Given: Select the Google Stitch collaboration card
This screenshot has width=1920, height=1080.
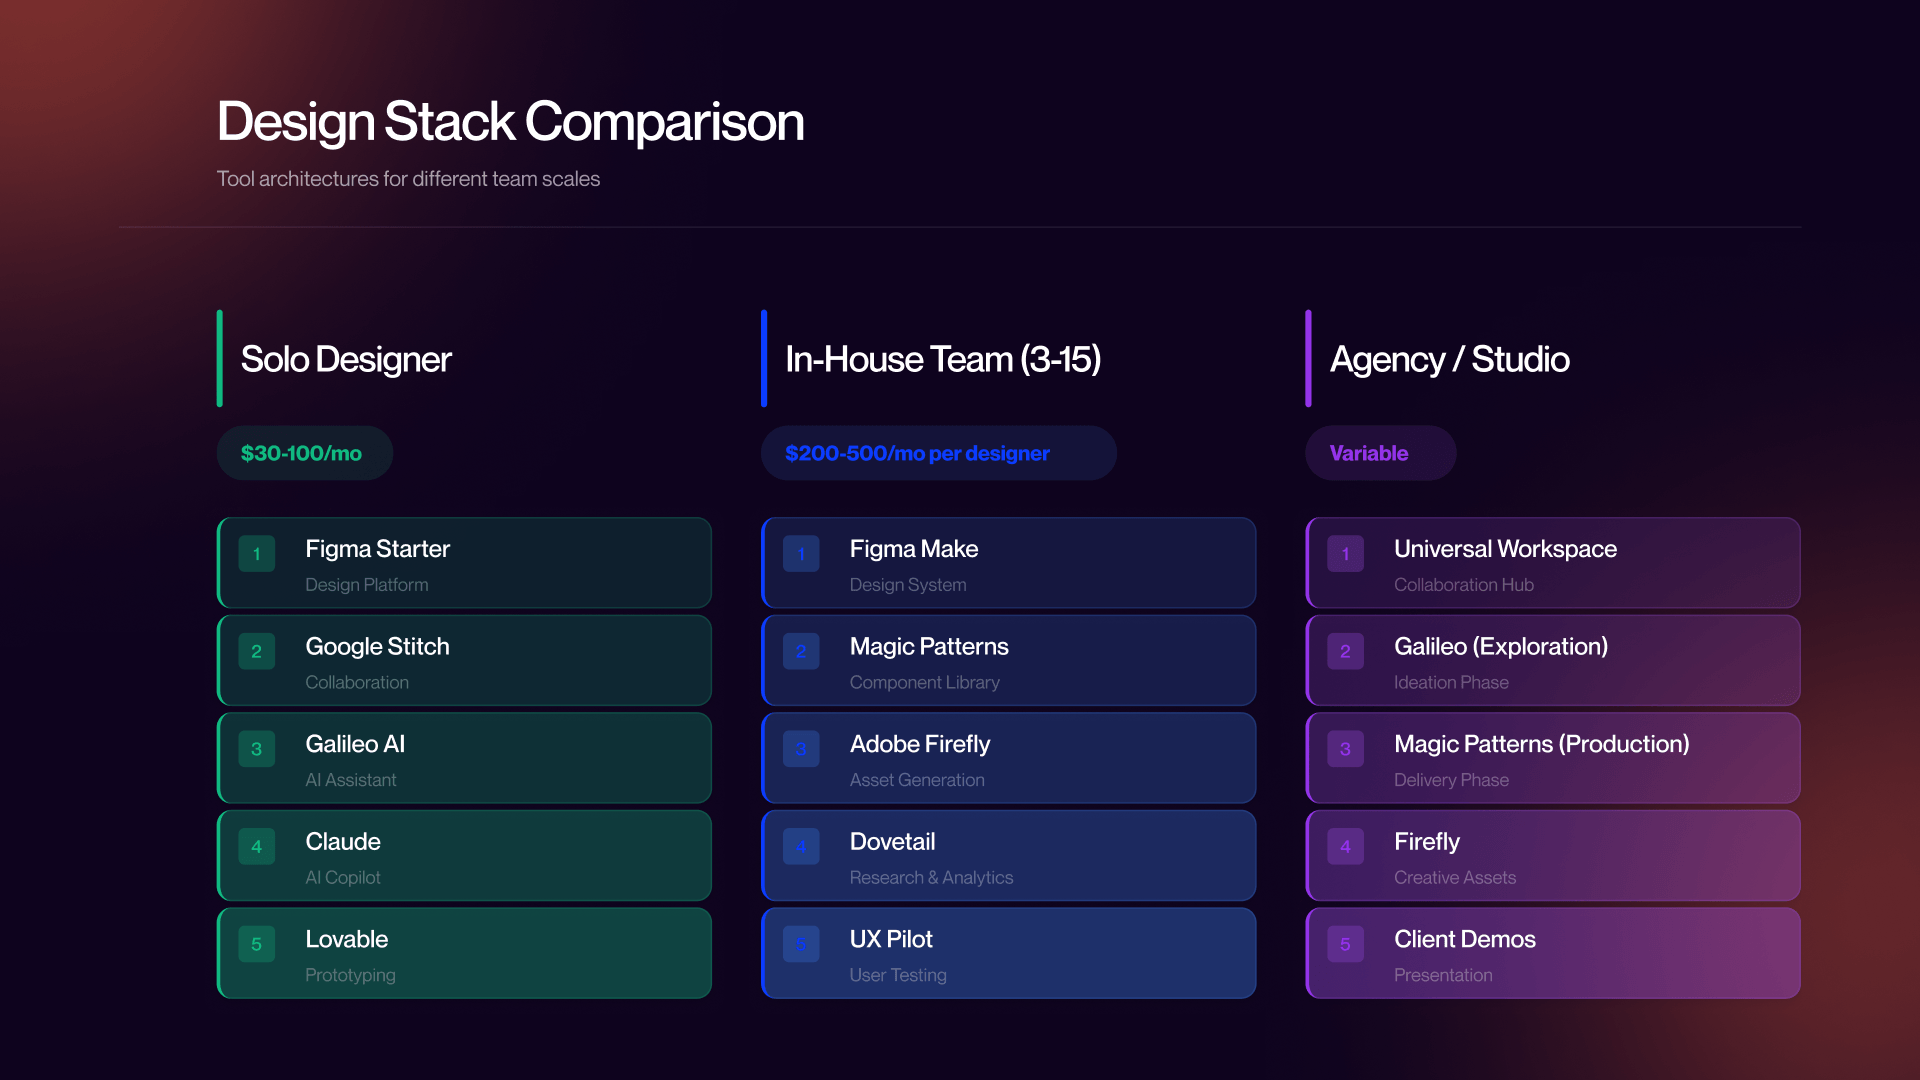Looking at the screenshot, I should tap(463, 660).
